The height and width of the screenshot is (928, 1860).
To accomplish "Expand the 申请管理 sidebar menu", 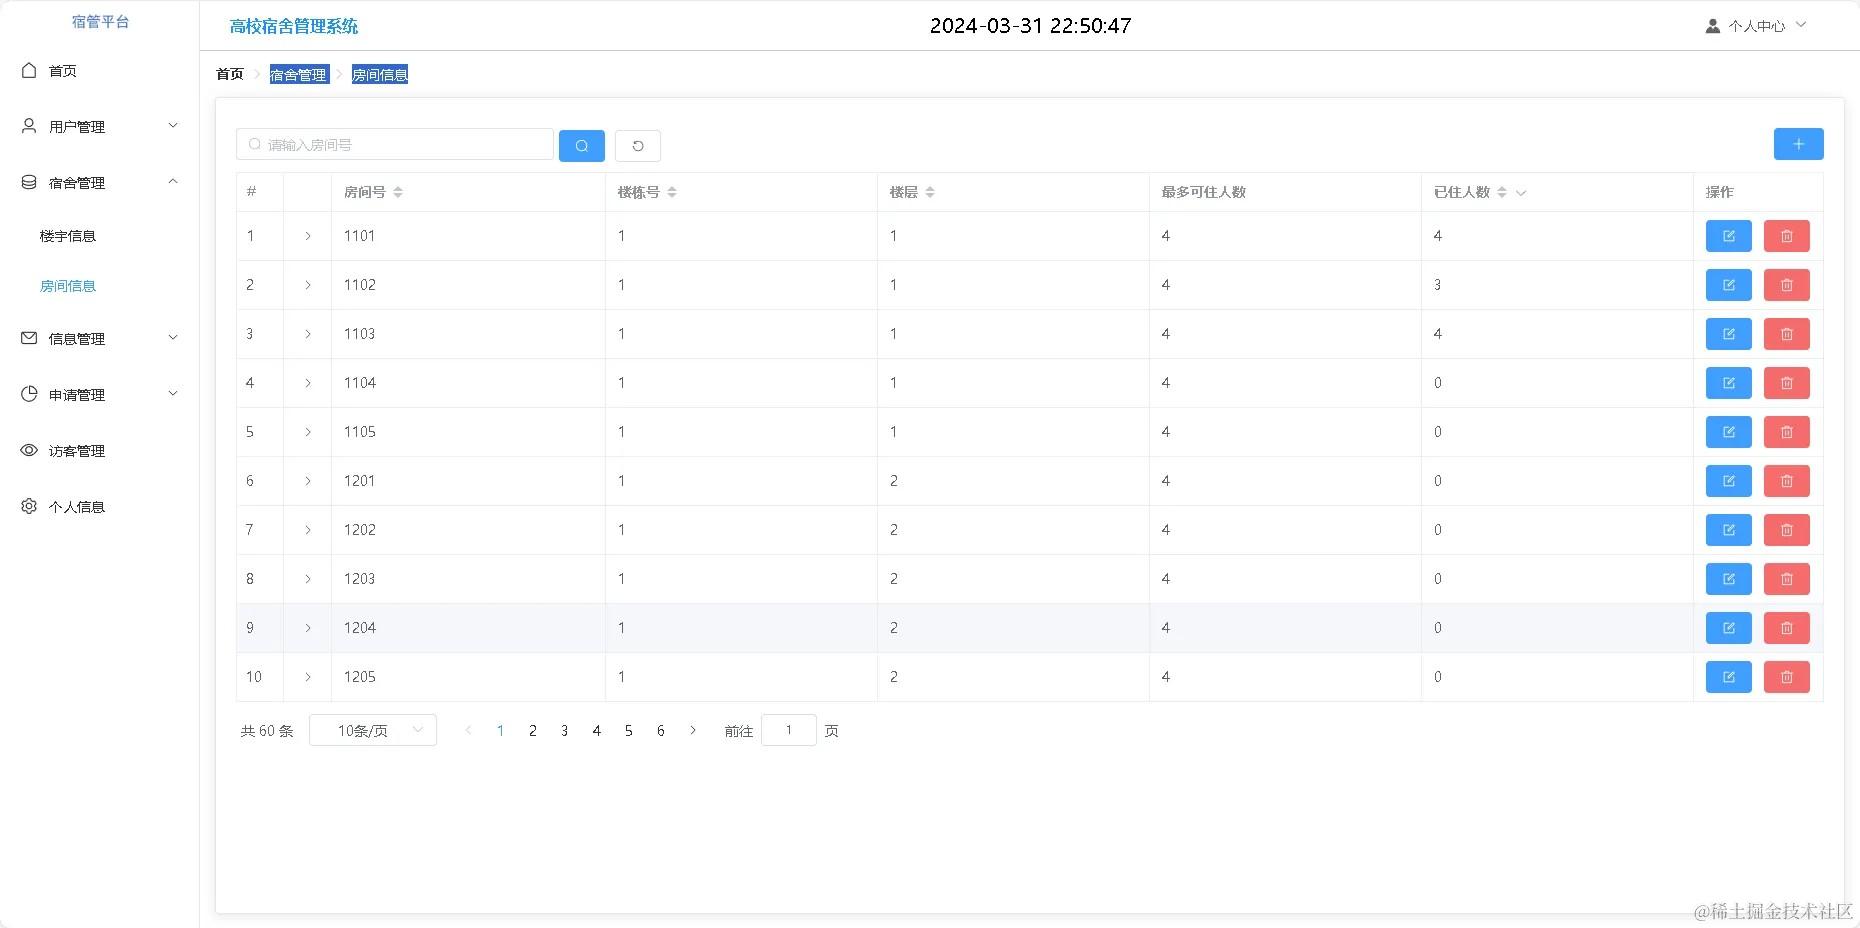I will point(100,395).
